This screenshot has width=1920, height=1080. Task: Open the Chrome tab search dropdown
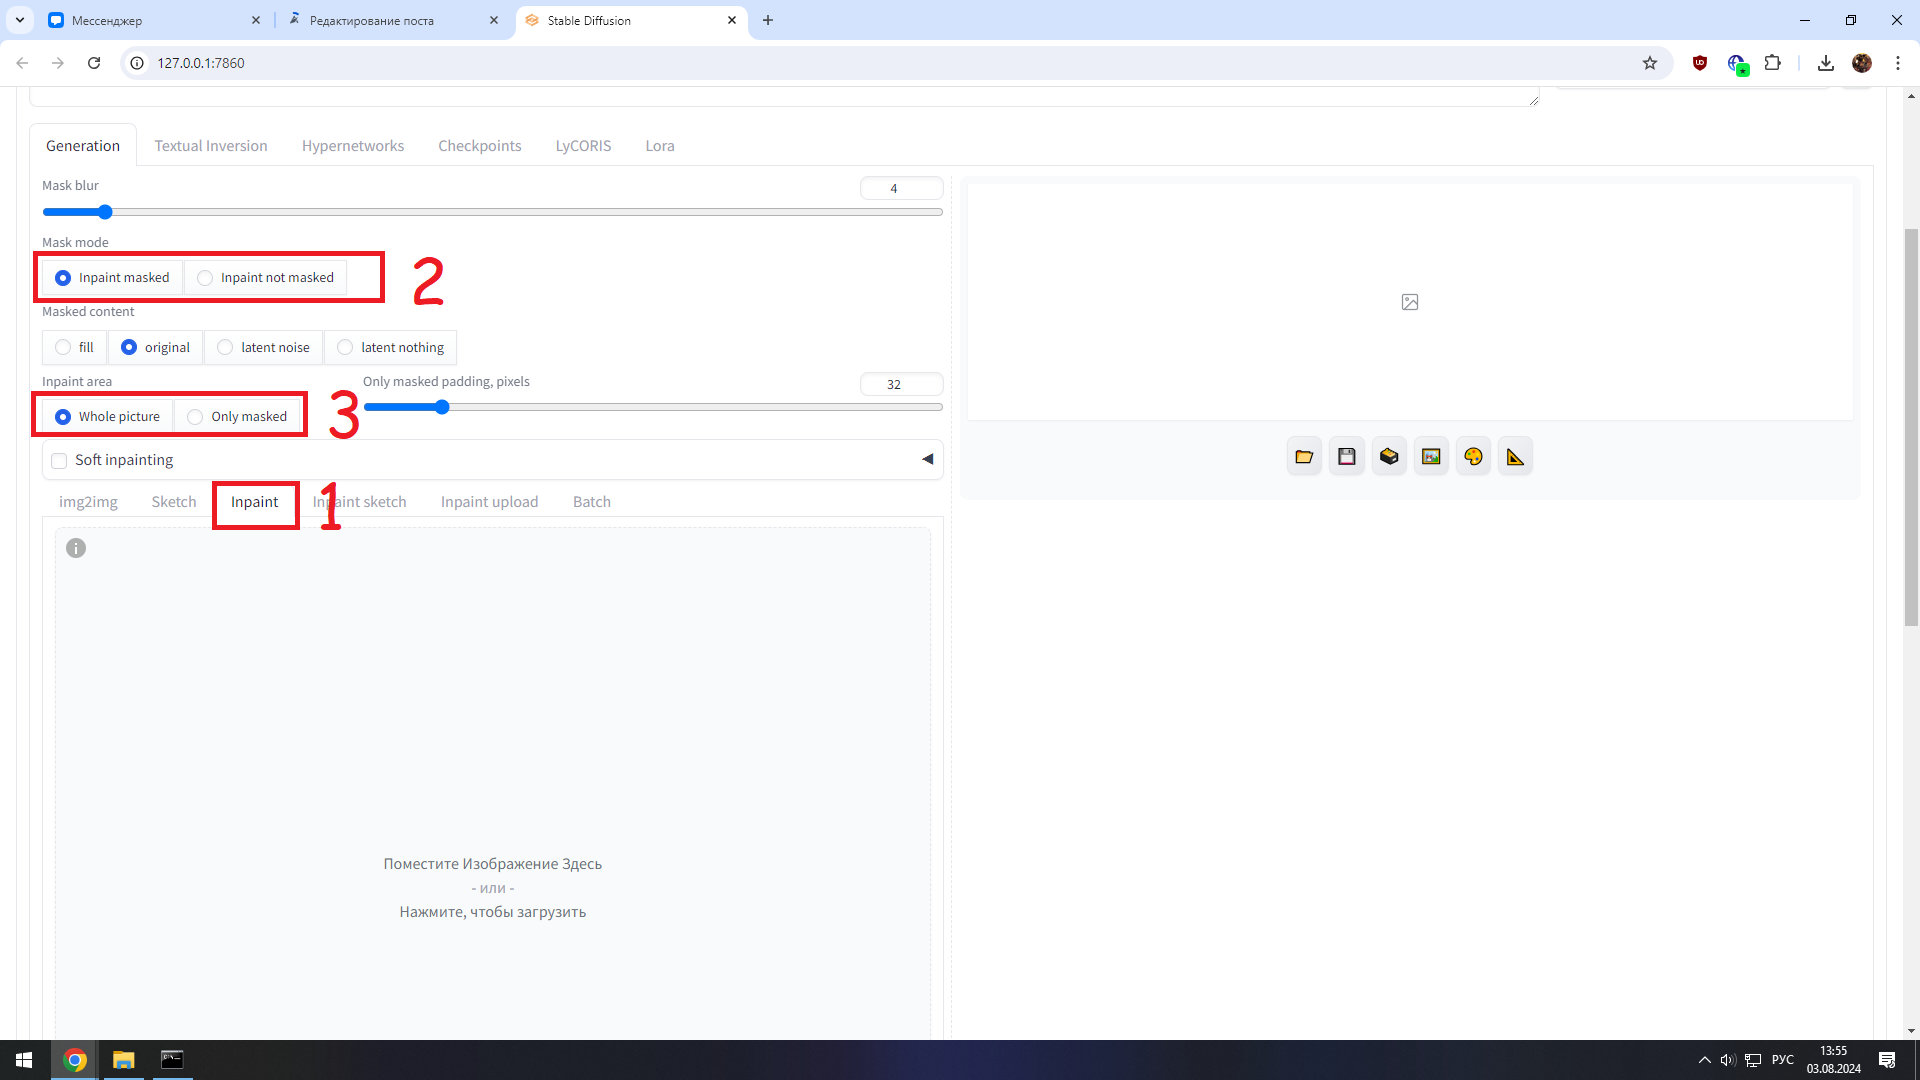(x=19, y=20)
